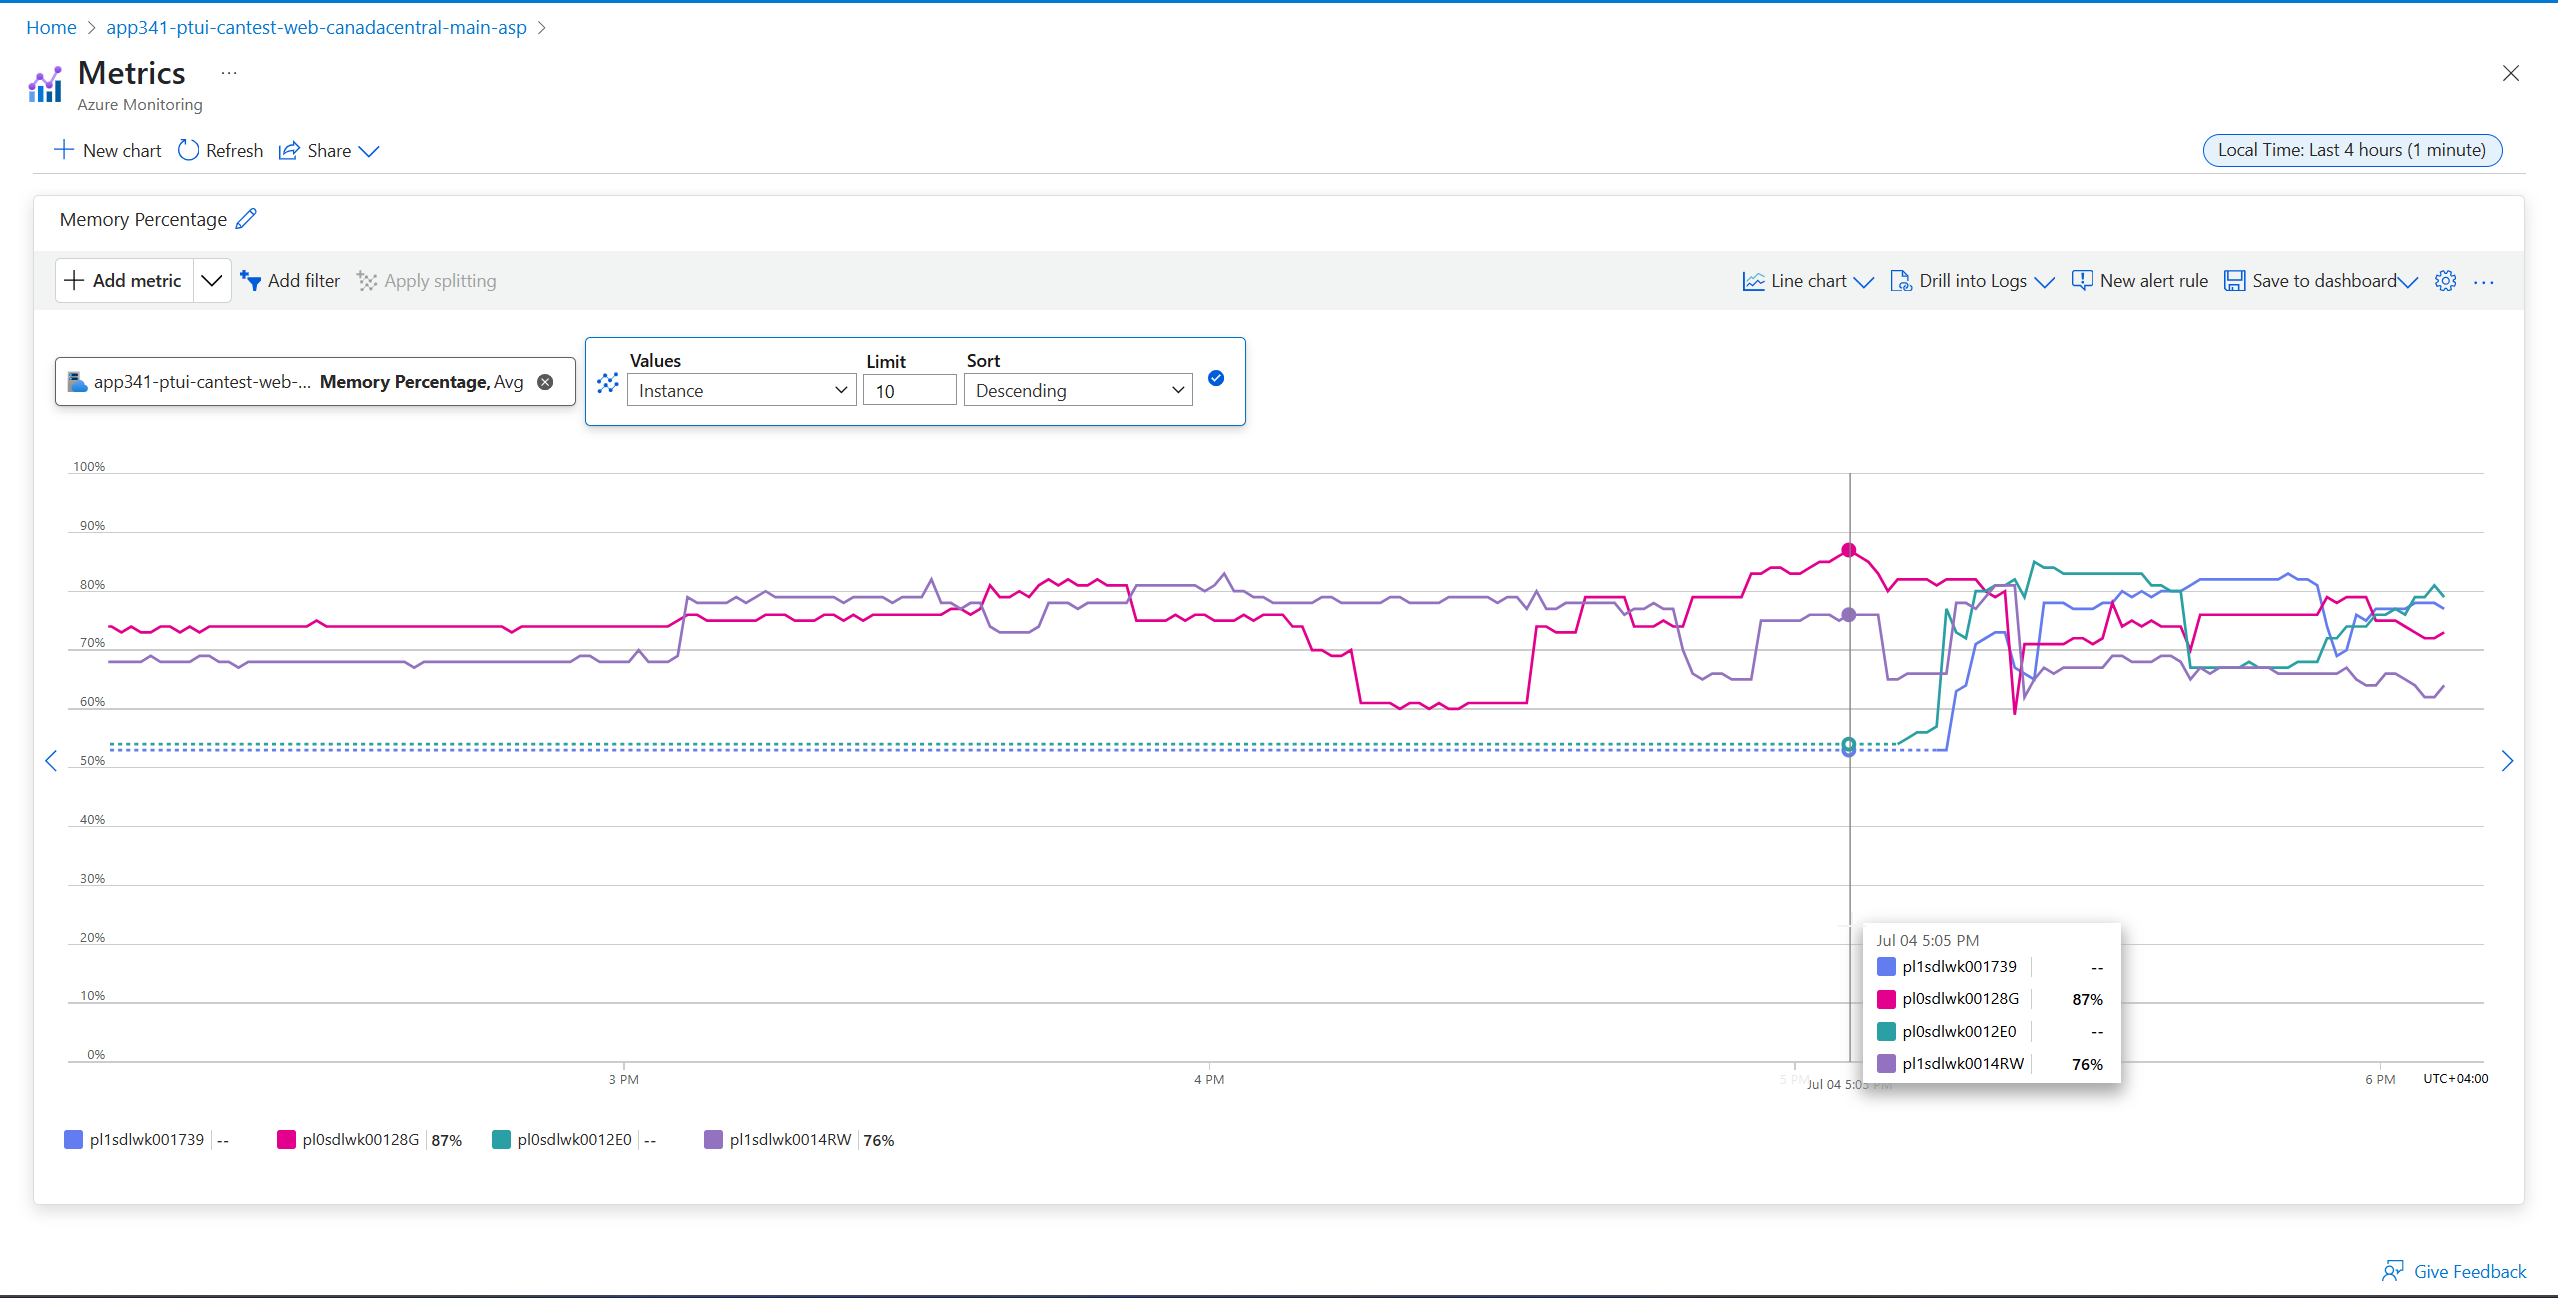
Task: Click the Memory Percentage chart title
Action: (143, 219)
